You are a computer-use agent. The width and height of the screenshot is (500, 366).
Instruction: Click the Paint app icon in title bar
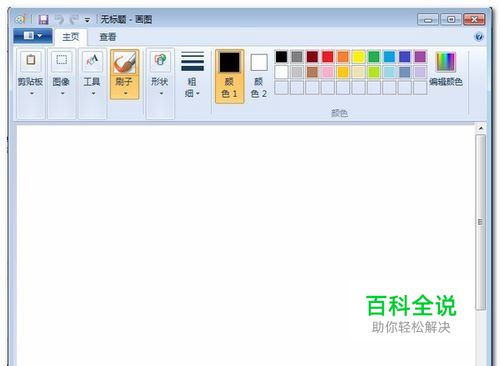click(20, 19)
